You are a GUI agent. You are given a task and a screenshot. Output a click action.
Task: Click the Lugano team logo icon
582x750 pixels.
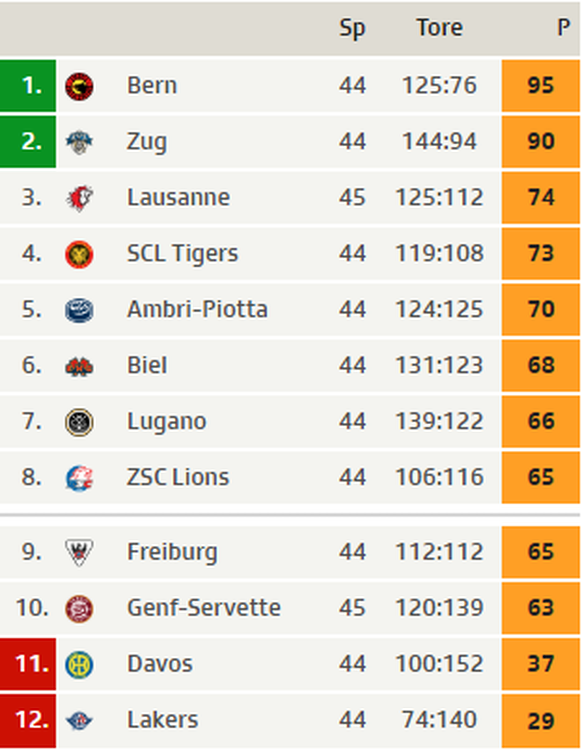[79, 422]
